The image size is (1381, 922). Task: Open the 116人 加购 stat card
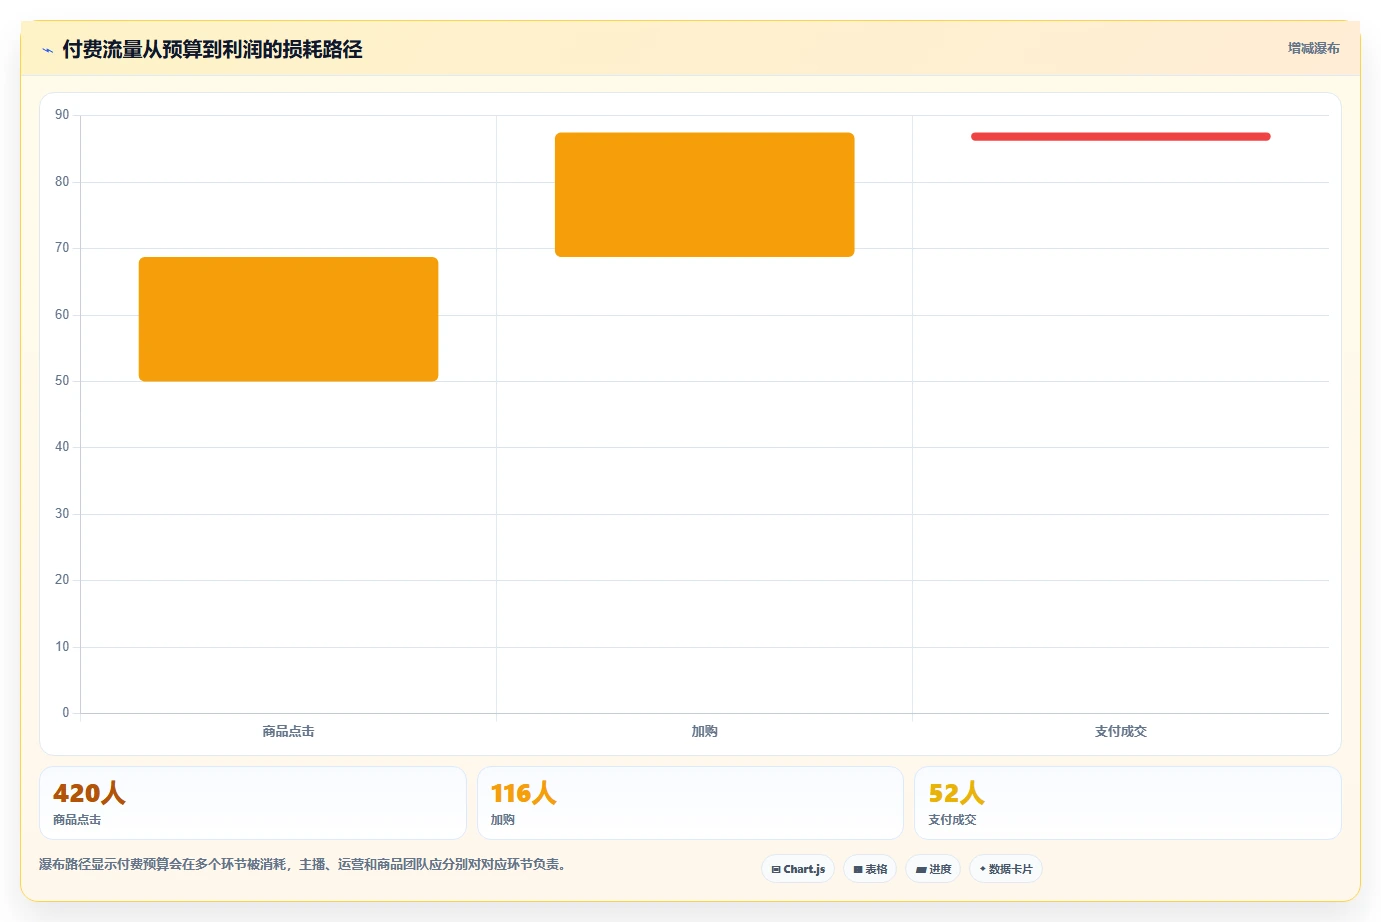point(690,803)
